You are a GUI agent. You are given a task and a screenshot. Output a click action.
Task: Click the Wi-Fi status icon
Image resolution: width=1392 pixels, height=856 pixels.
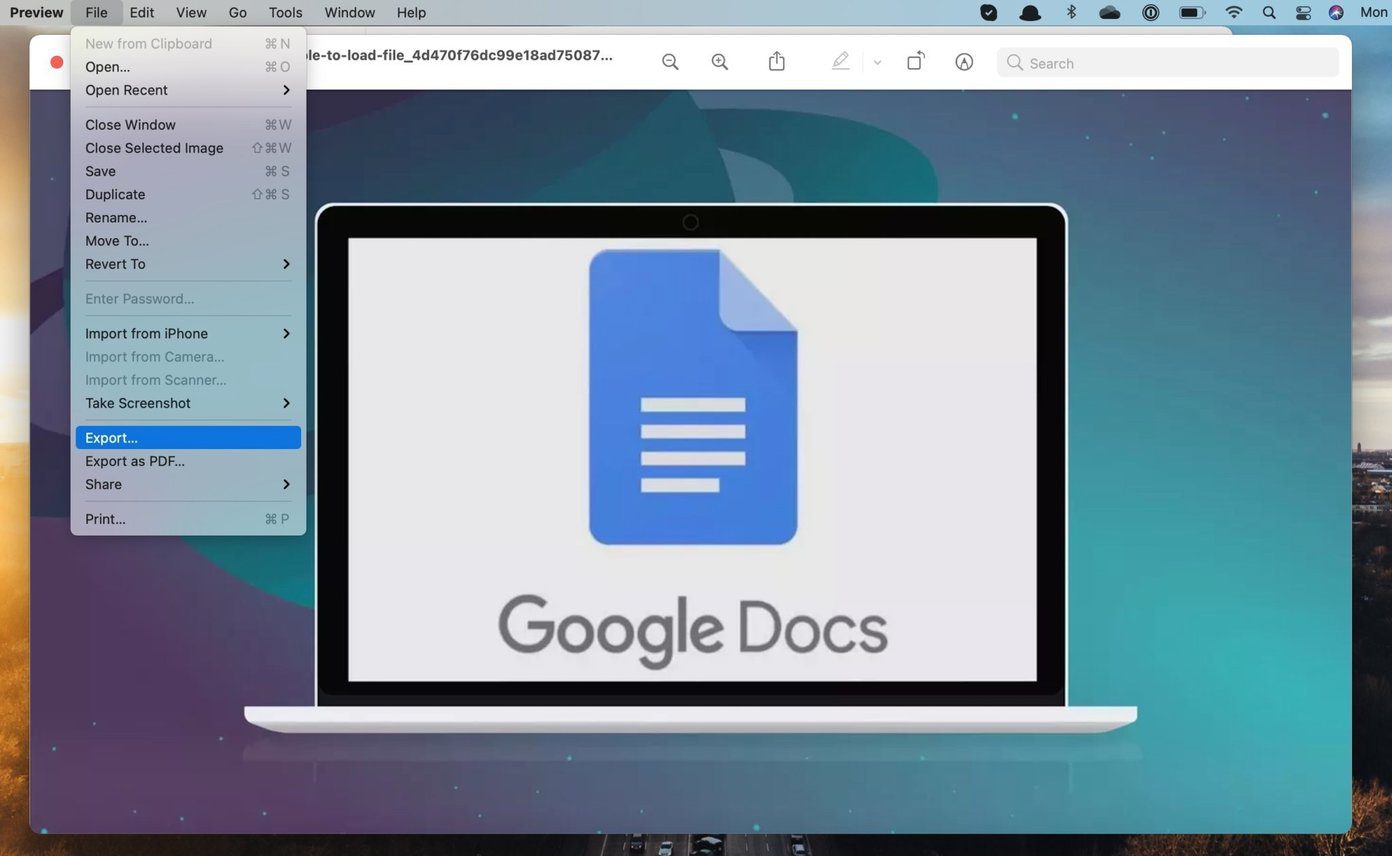point(1234,13)
